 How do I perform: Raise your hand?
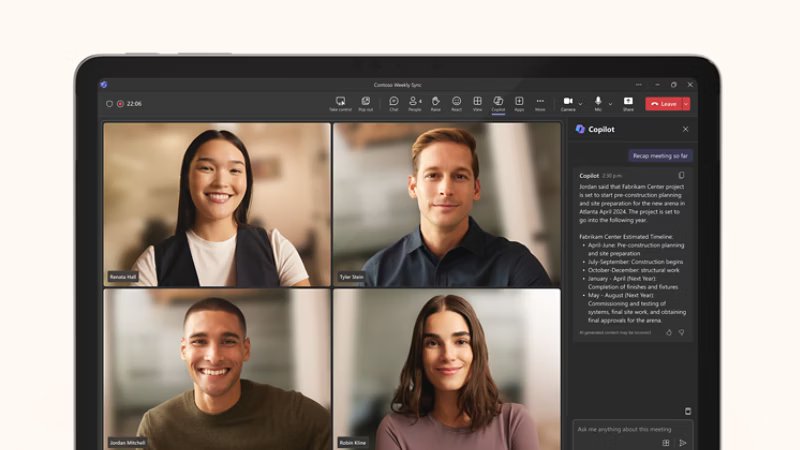click(x=435, y=104)
